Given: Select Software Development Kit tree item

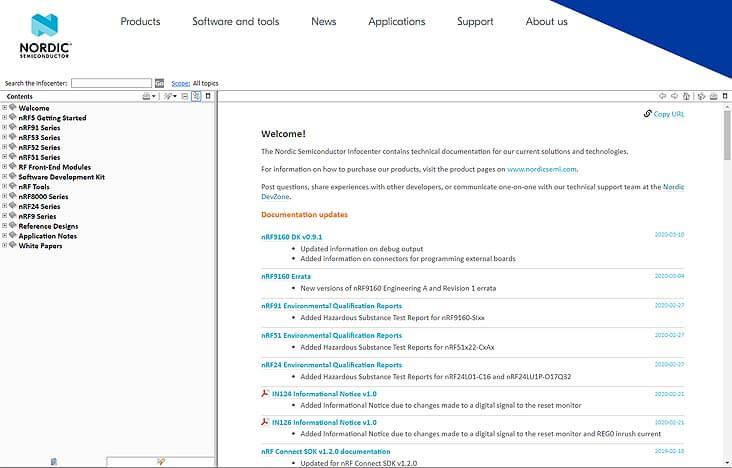Looking at the screenshot, I should point(62,177).
